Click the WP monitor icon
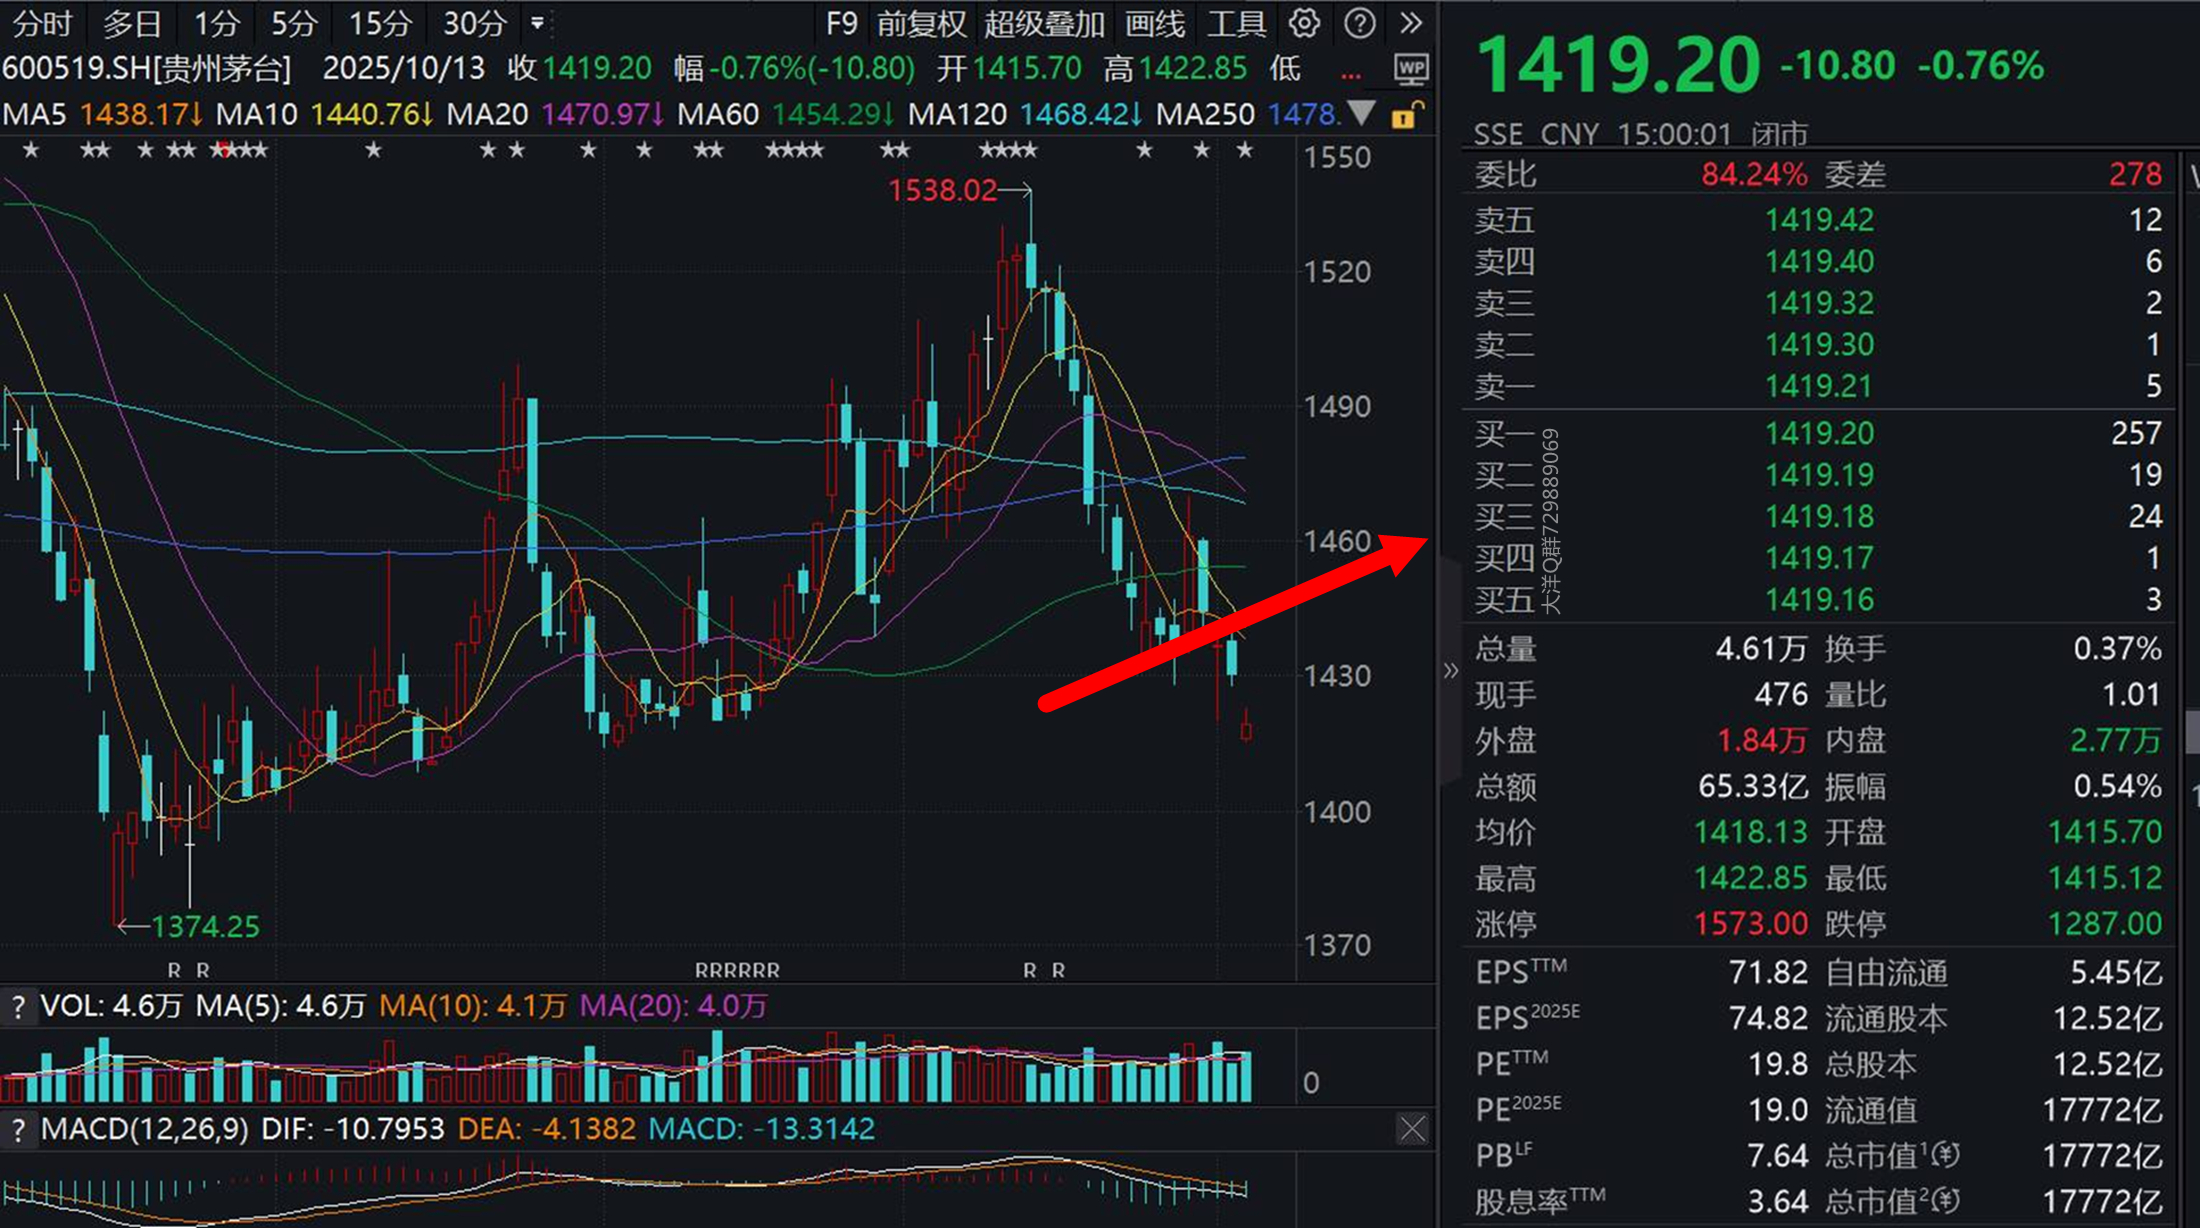Screen dimensions: 2200x1228 pyautogui.click(x=1411, y=69)
